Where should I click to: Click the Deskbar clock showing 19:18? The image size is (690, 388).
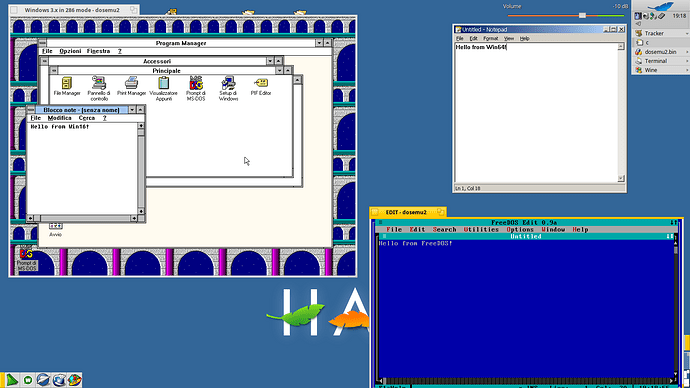pyautogui.click(x=679, y=16)
